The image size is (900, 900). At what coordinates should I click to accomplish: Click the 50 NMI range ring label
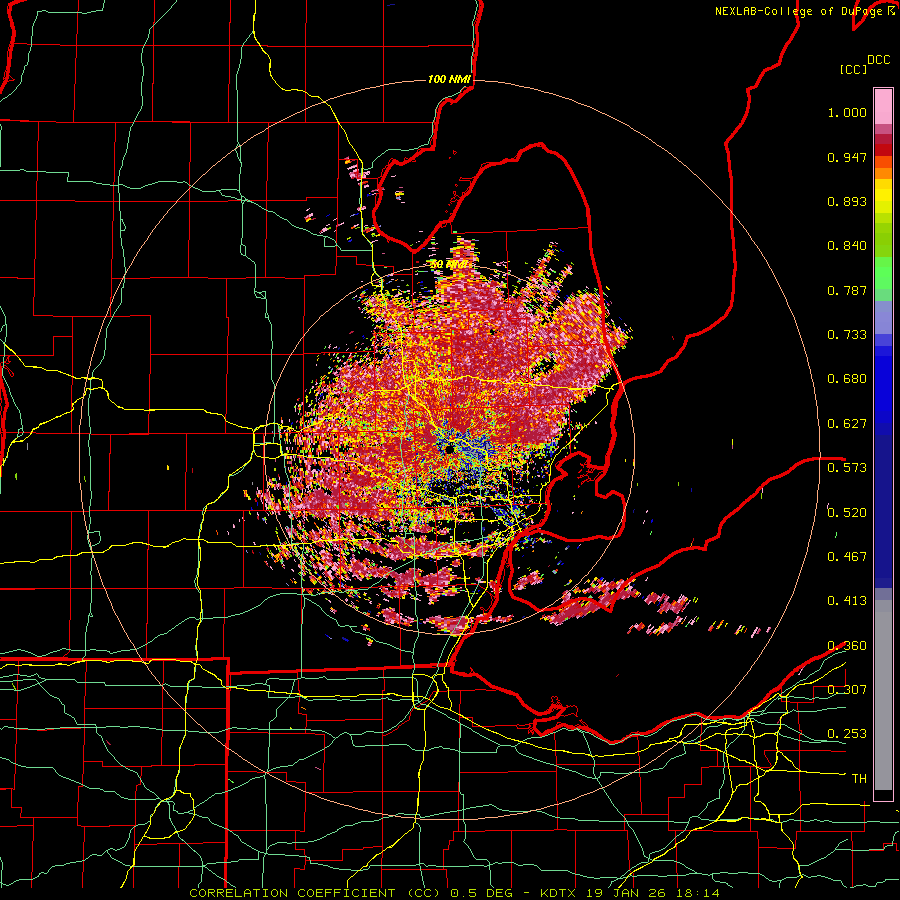click(x=448, y=265)
